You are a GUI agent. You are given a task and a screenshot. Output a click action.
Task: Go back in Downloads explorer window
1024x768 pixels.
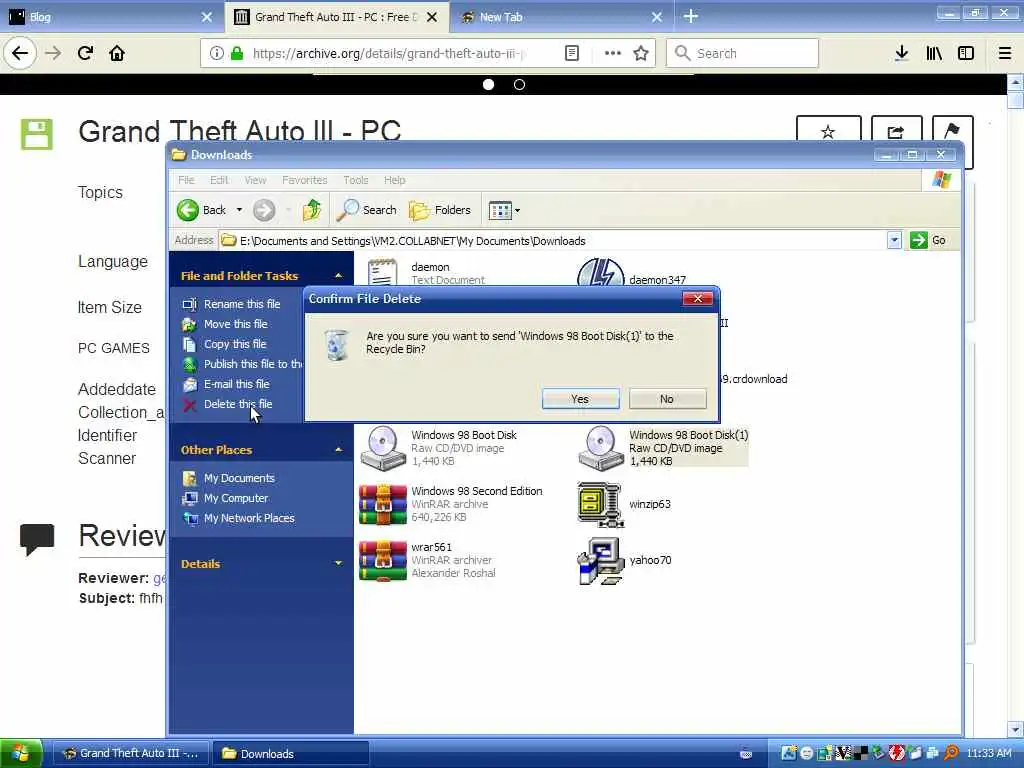[202, 210]
